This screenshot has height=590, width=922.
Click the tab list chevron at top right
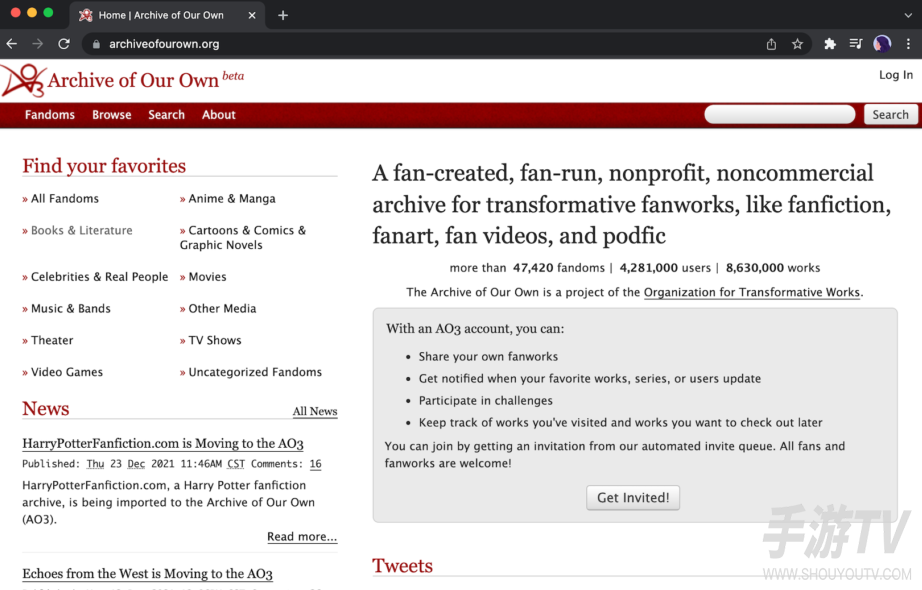[x=908, y=16]
